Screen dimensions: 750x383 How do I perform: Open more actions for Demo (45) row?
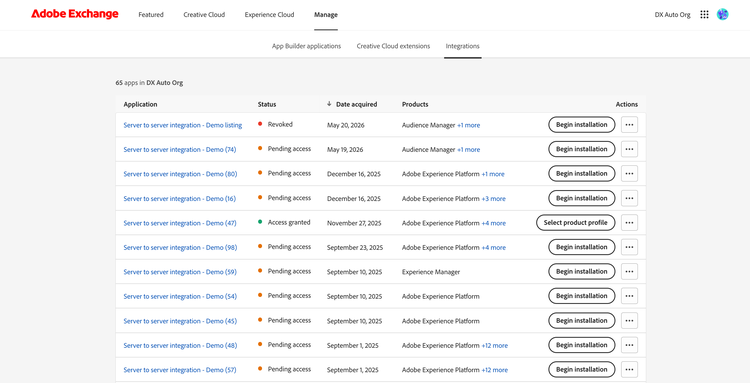[x=629, y=320]
